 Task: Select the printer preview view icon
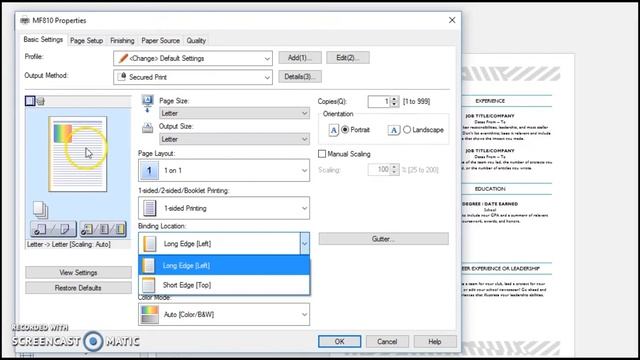point(41,101)
